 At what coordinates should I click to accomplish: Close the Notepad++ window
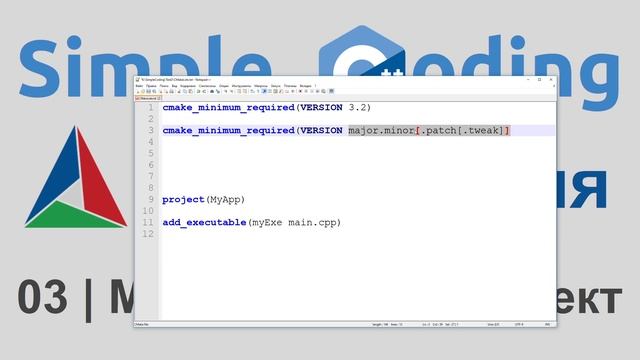[x=551, y=80]
